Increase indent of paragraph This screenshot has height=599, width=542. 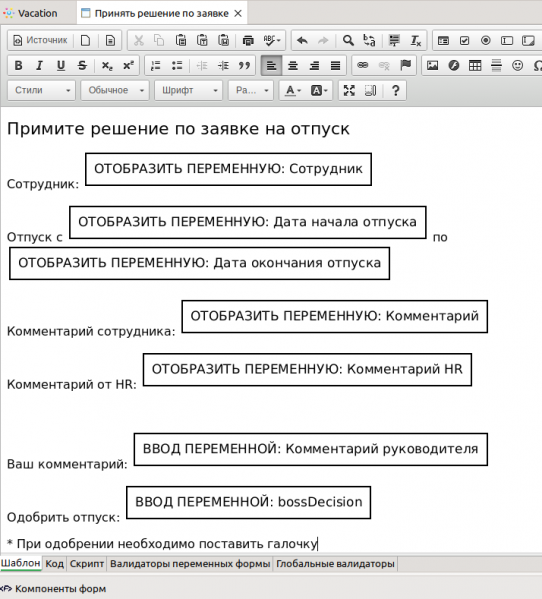point(223,65)
